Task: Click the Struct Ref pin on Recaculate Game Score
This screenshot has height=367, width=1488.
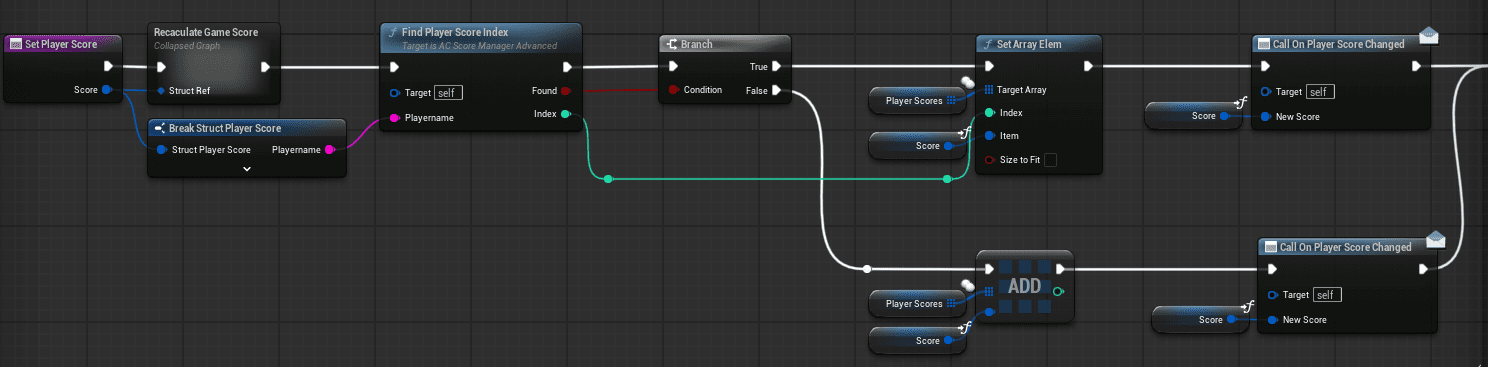Action: tap(160, 90)
